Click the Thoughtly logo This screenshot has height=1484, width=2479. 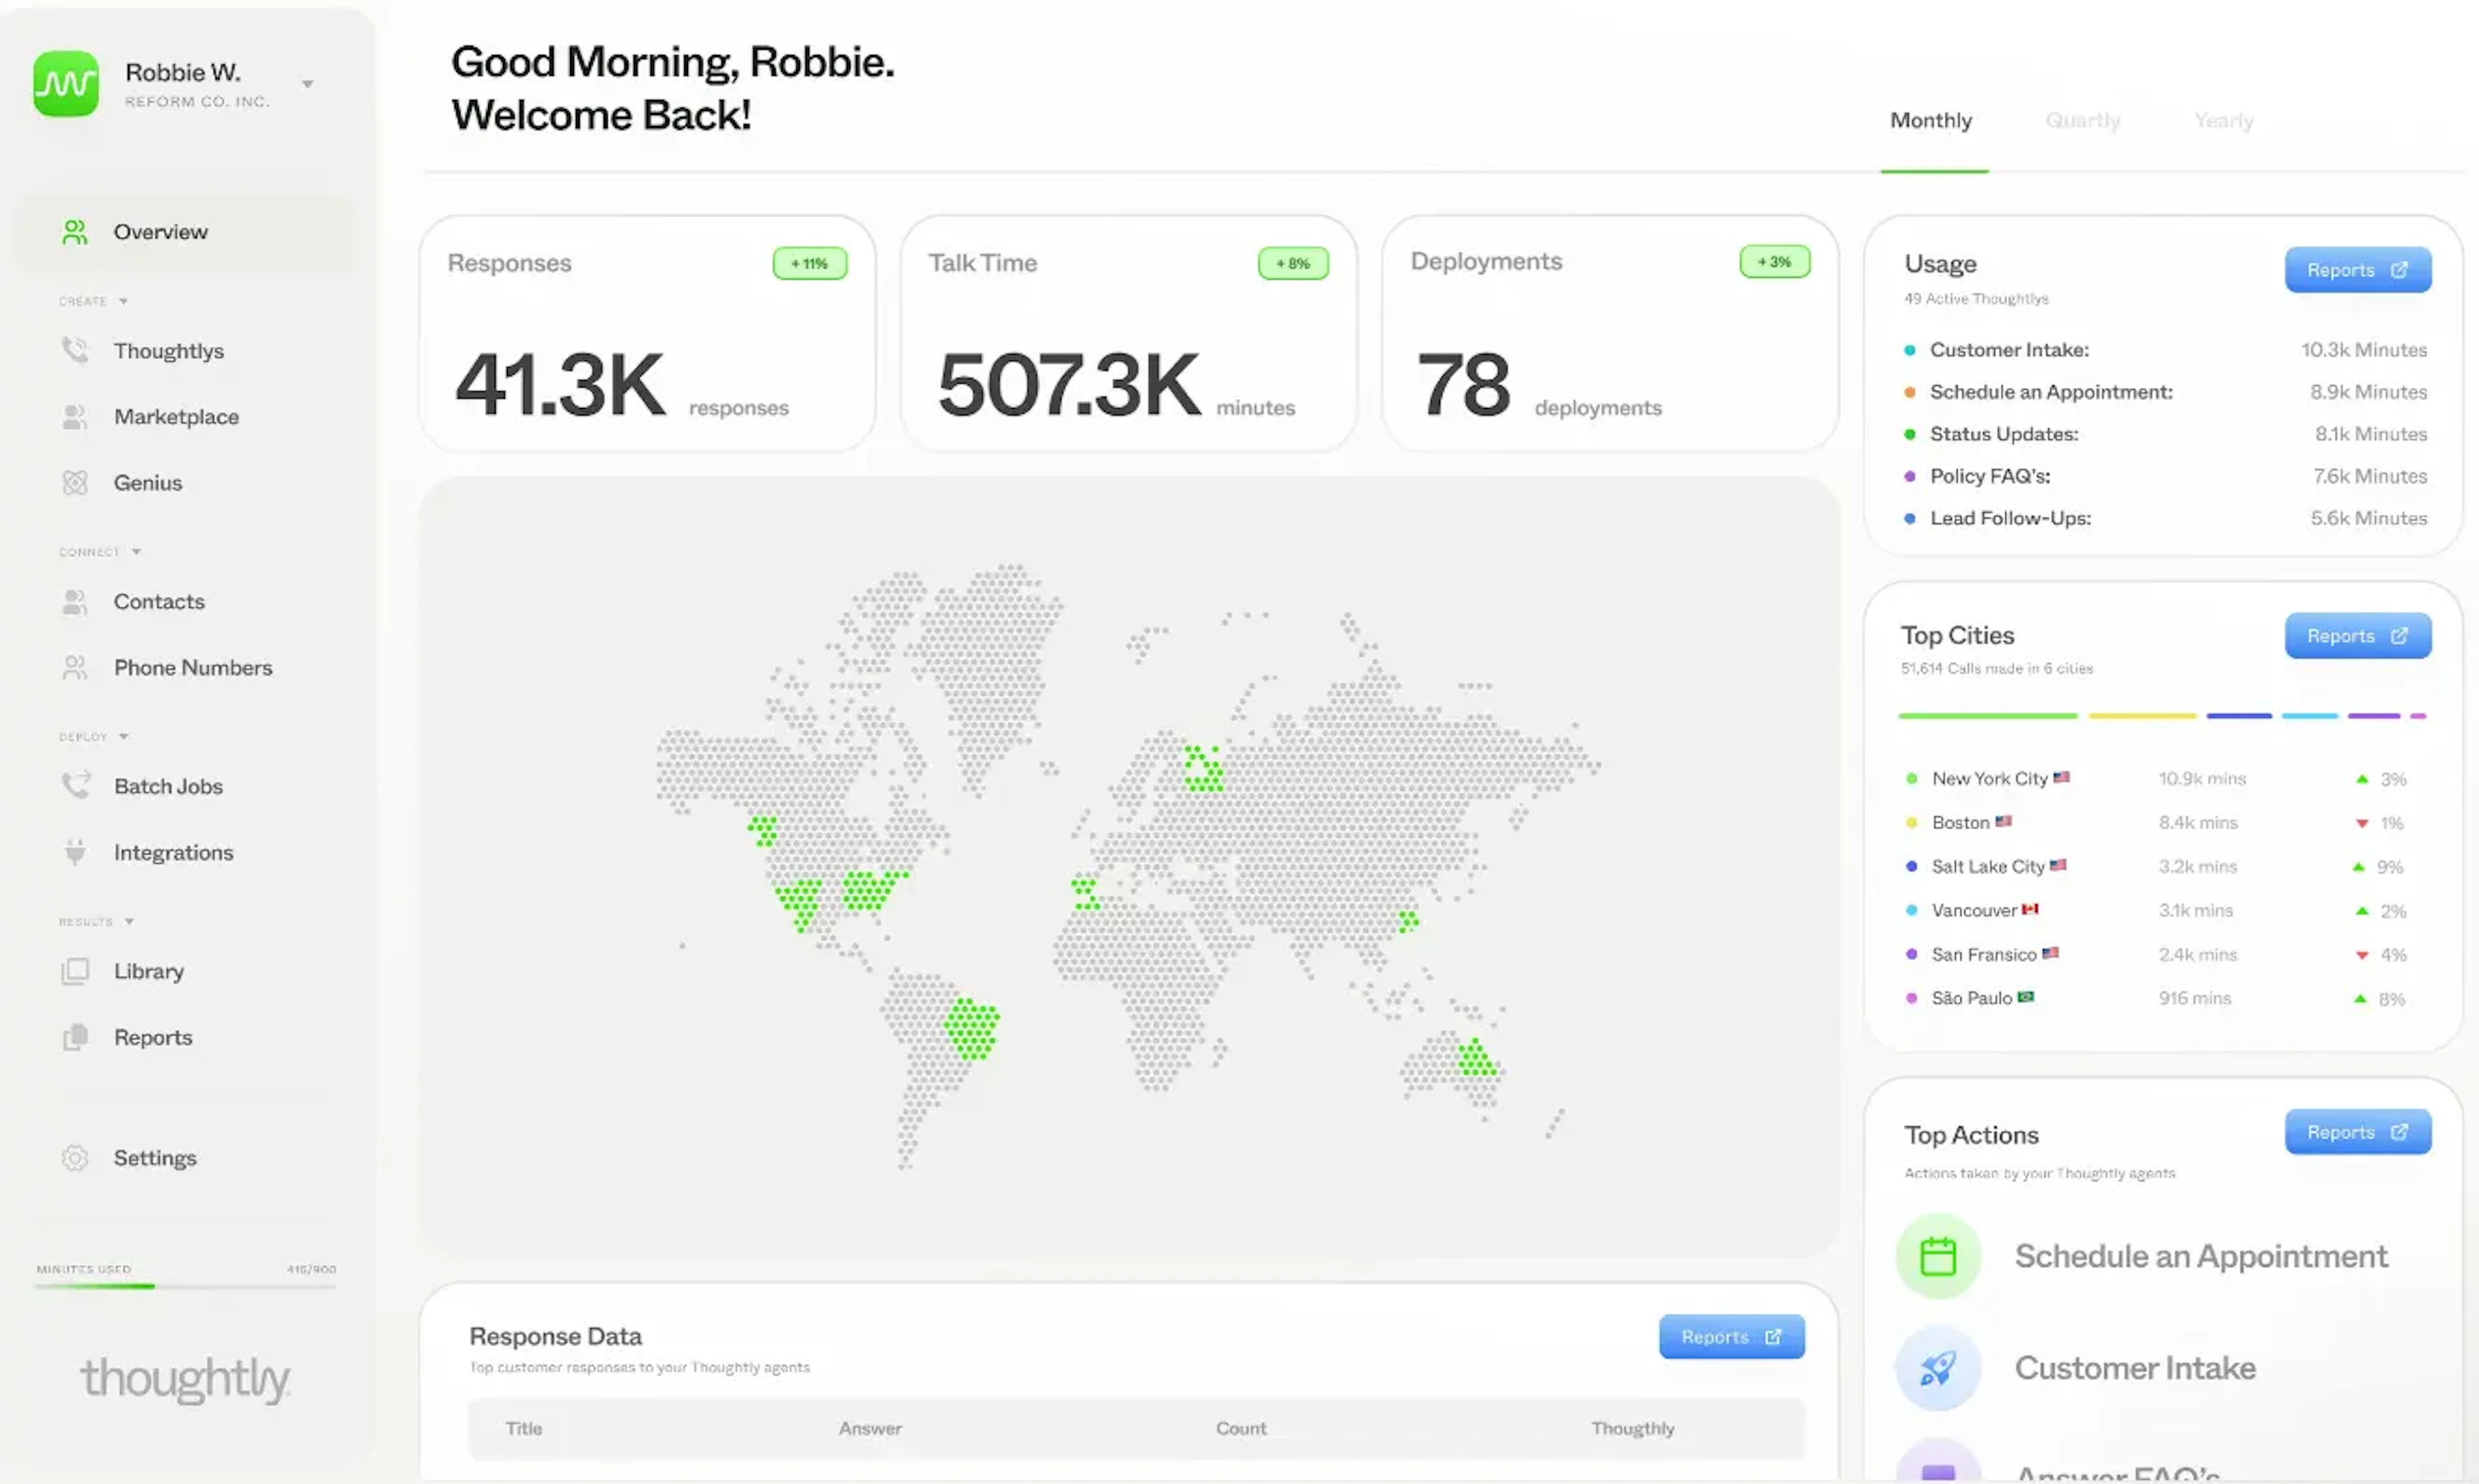click(x=185, y=1380)
